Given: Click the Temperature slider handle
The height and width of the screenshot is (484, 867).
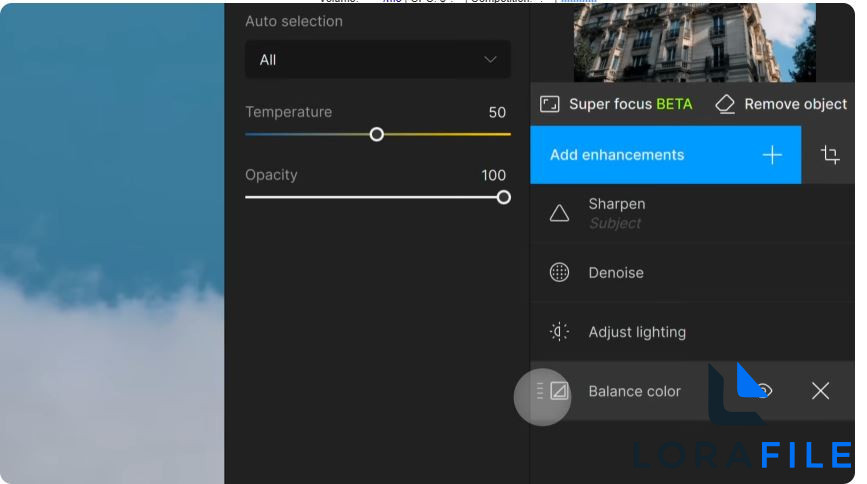Looking at the screenshot, I should click(x=377, y=134).
